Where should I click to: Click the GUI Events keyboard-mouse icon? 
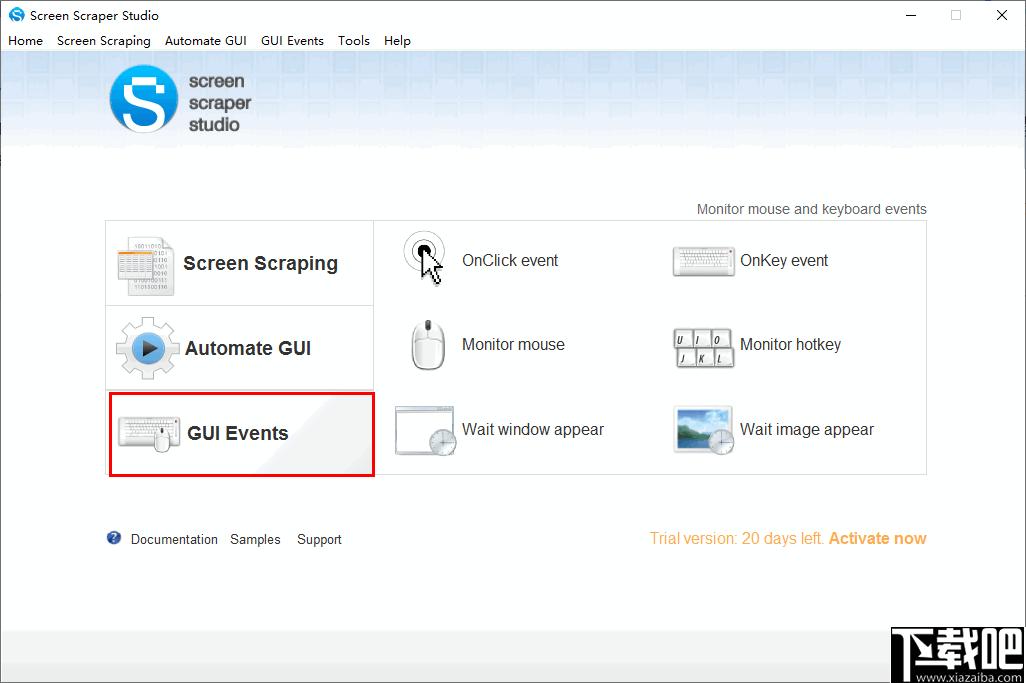(x=149, y=434)
